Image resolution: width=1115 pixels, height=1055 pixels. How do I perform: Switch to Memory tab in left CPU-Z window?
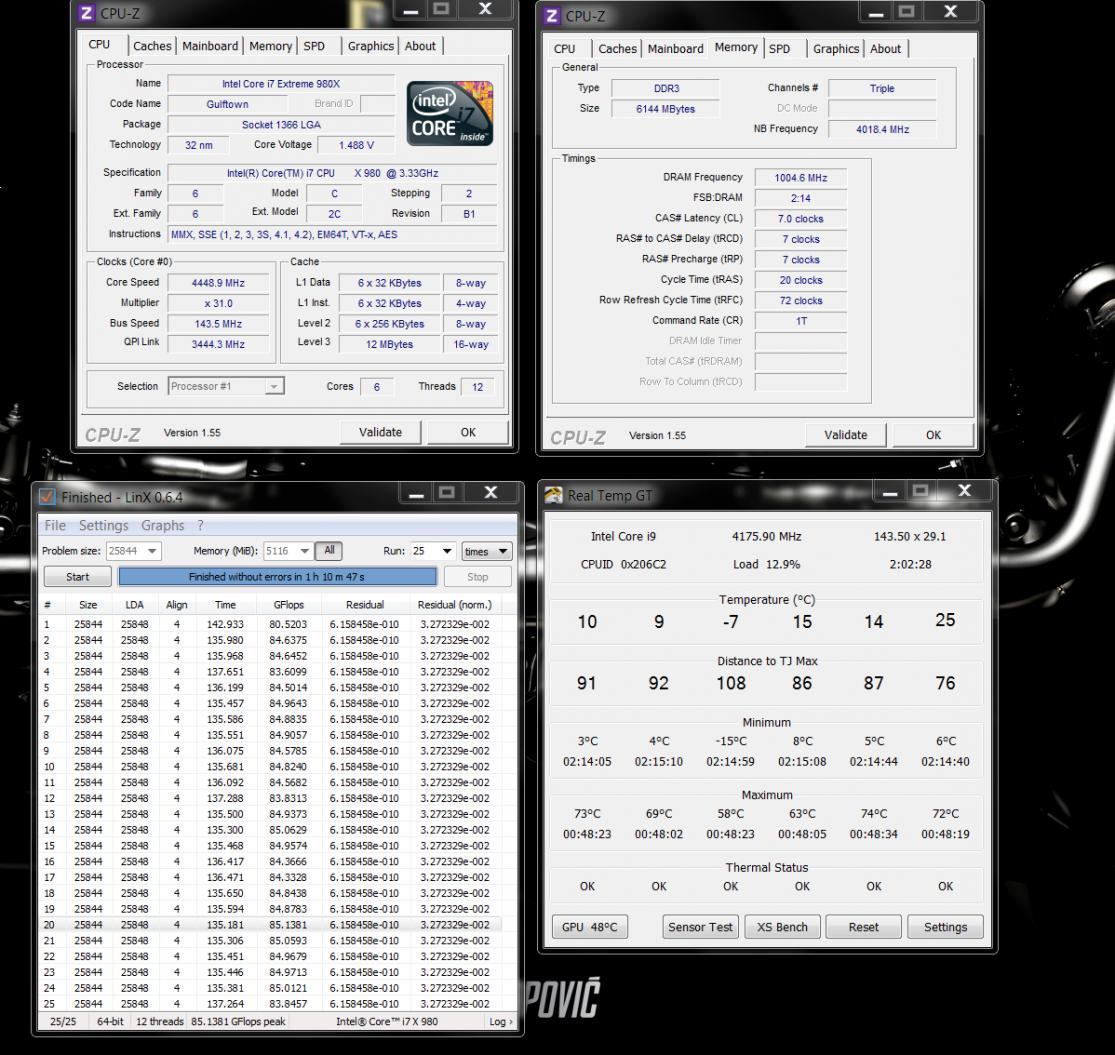pyautogui.click(x=270, y=45)
